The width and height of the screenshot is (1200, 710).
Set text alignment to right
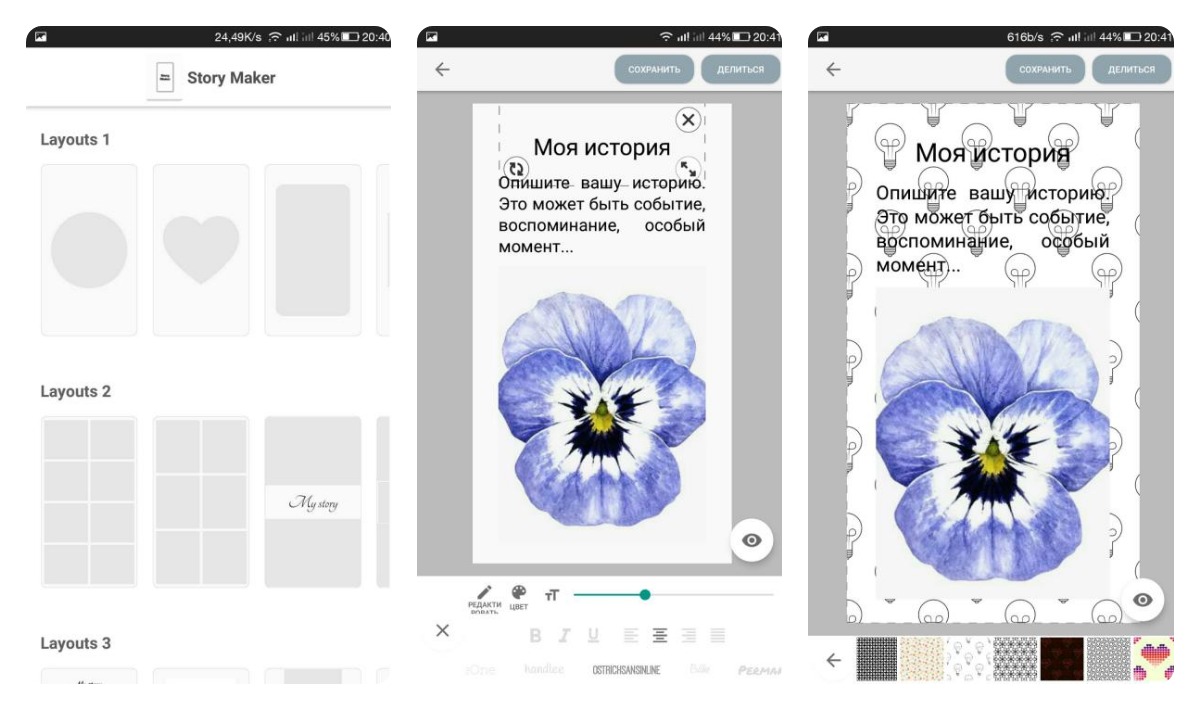click(688, 635)
